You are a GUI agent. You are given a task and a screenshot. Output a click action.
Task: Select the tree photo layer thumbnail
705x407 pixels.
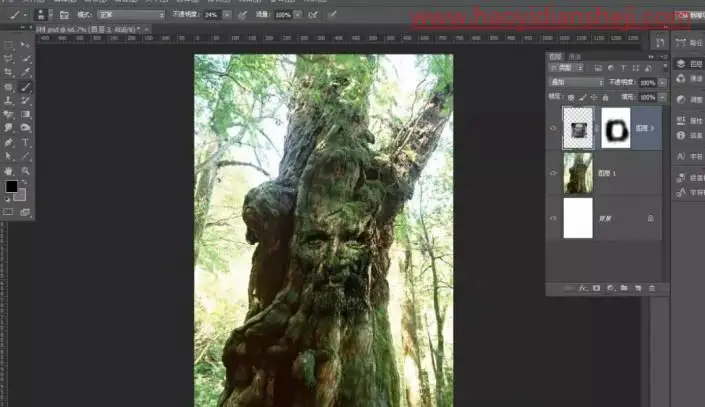pyautogui.click(x=578, y=173)
